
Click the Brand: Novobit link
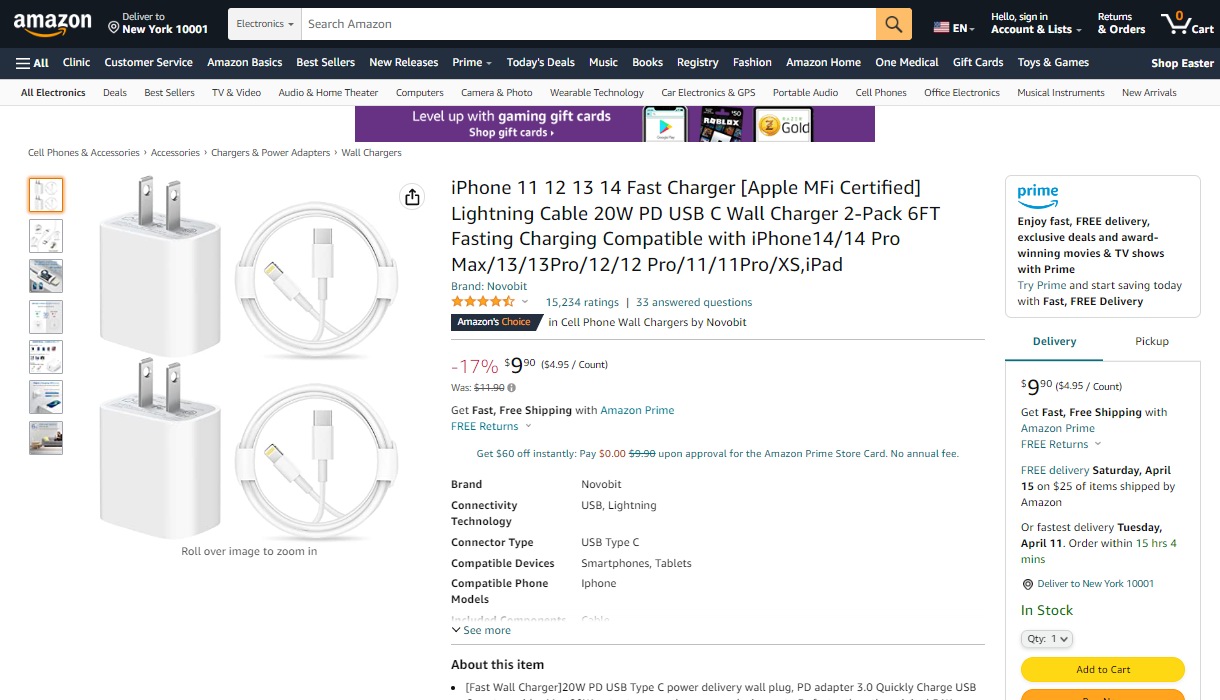pos(489,286)
